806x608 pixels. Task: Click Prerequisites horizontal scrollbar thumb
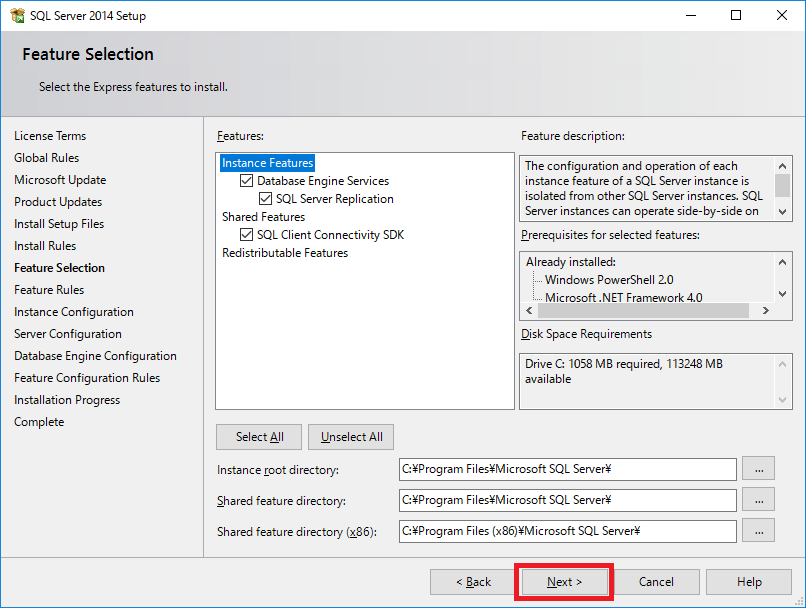coord(643,310)
